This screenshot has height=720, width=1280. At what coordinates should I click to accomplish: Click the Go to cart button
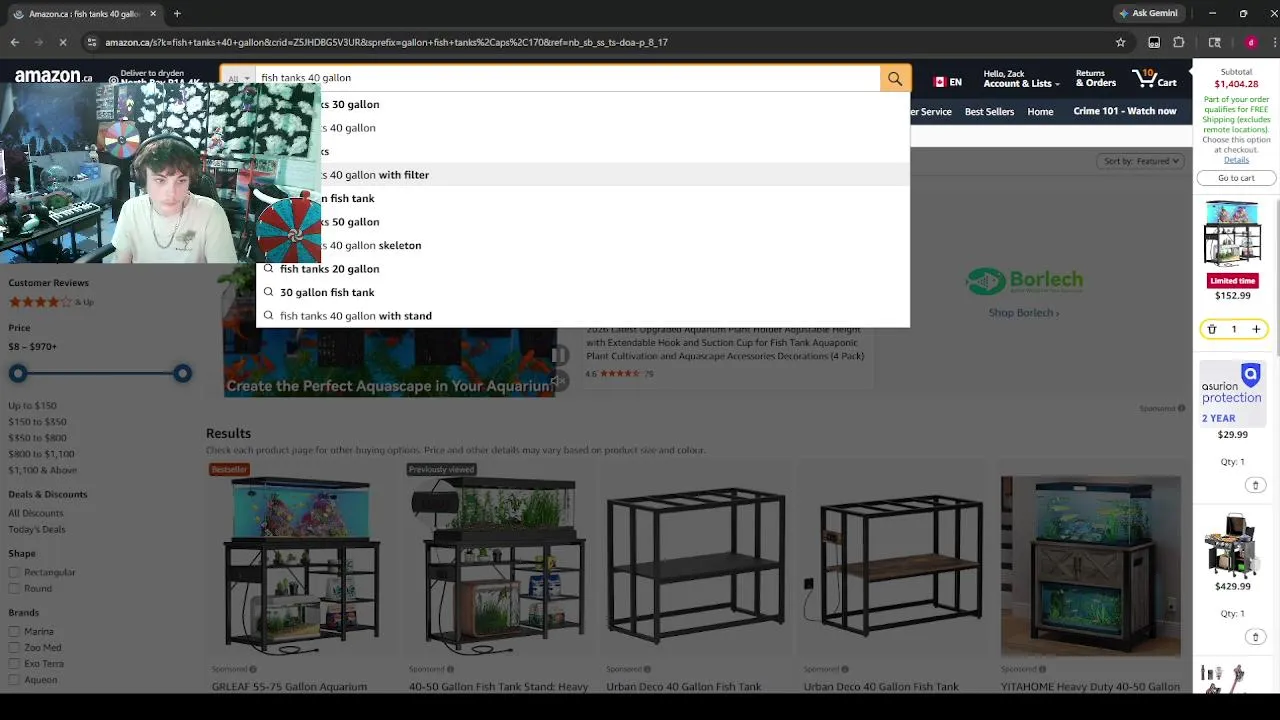click(1236, 178)
